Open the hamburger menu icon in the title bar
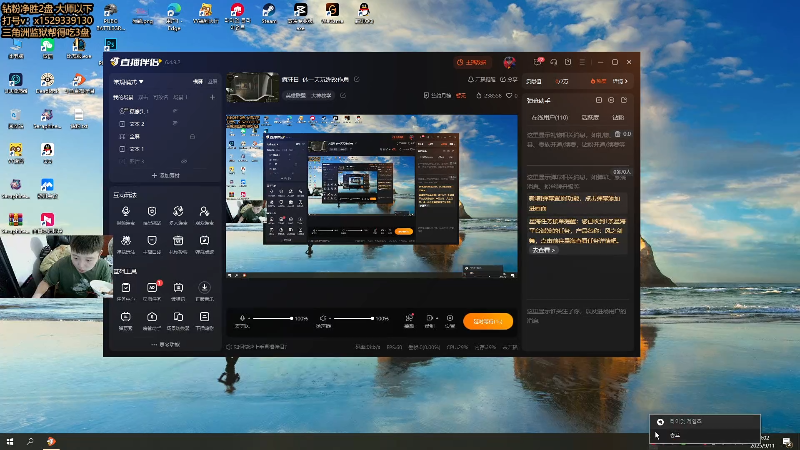The height and width of the screenshot is (450, 800). 582,62
